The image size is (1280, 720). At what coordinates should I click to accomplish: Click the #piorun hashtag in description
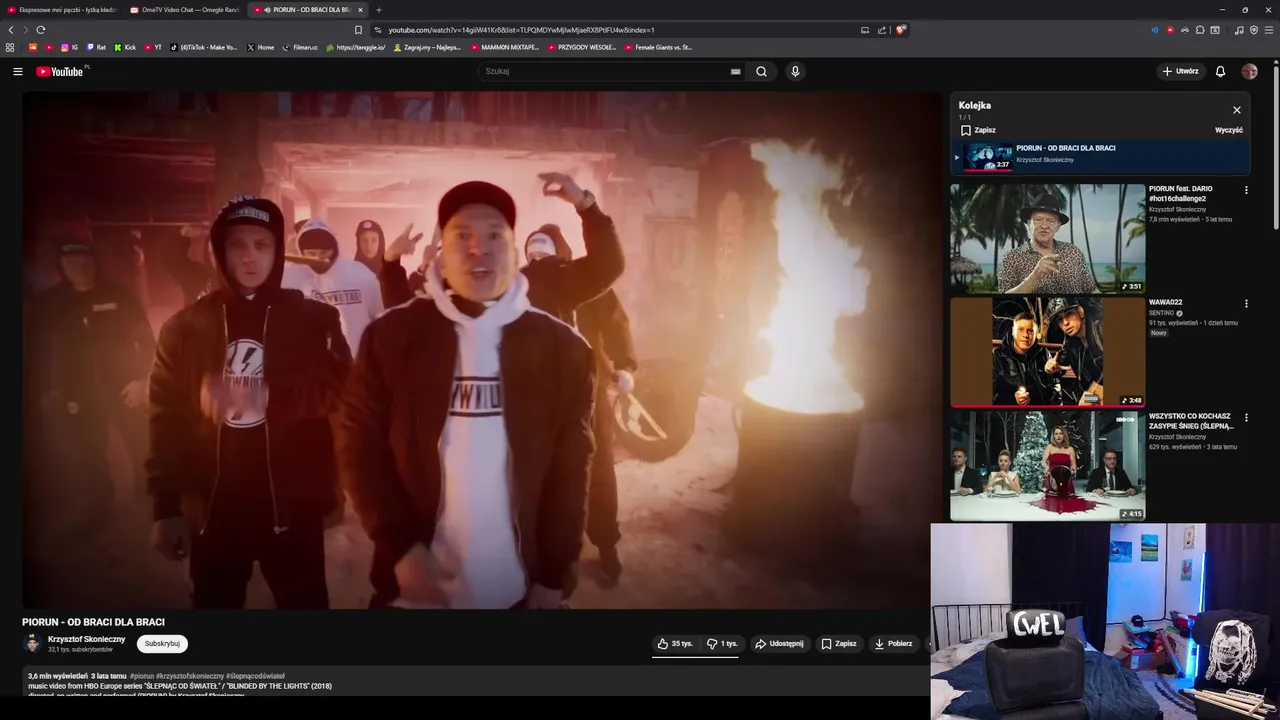click(142, 676)
